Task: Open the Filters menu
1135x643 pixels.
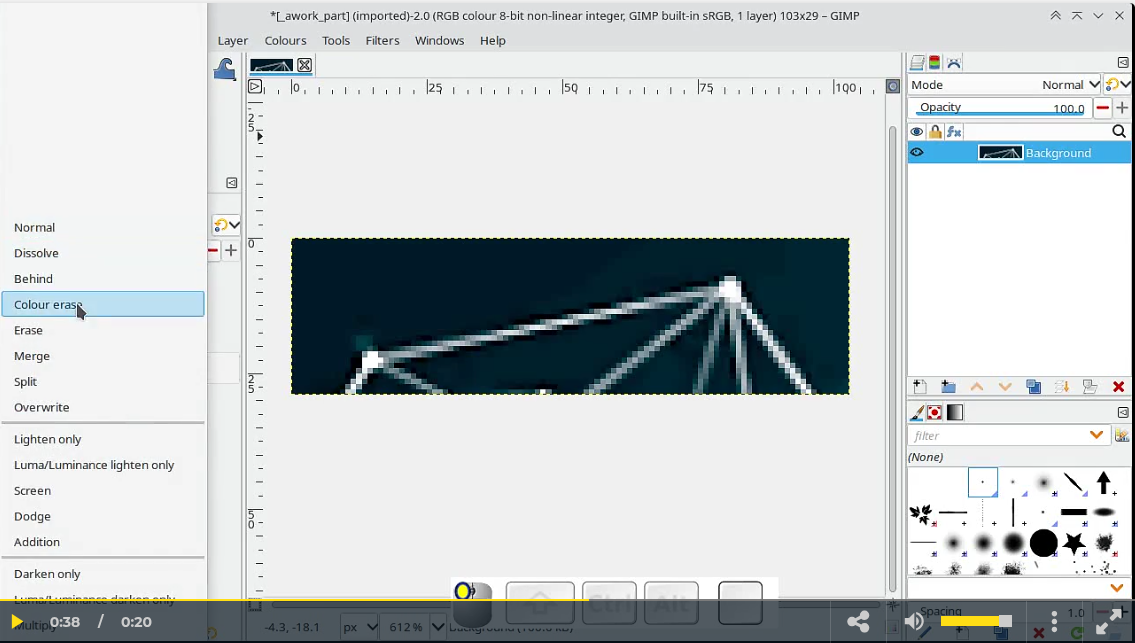Action: click(382, 41)
